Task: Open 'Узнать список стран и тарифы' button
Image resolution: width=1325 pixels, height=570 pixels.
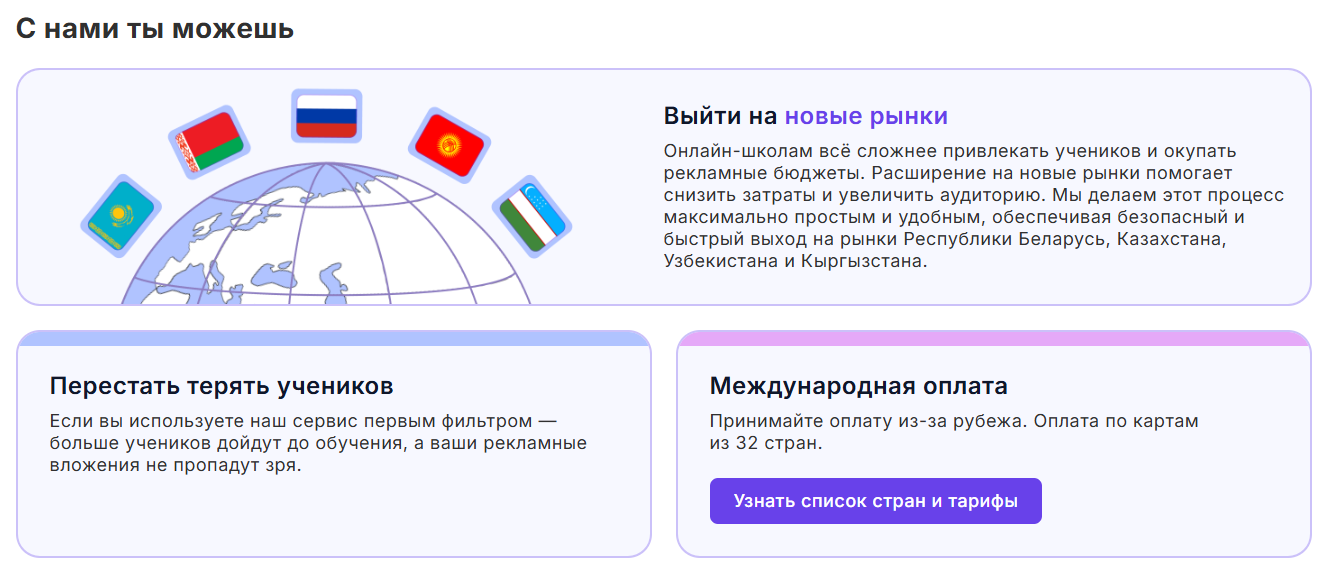Action: 876,501
